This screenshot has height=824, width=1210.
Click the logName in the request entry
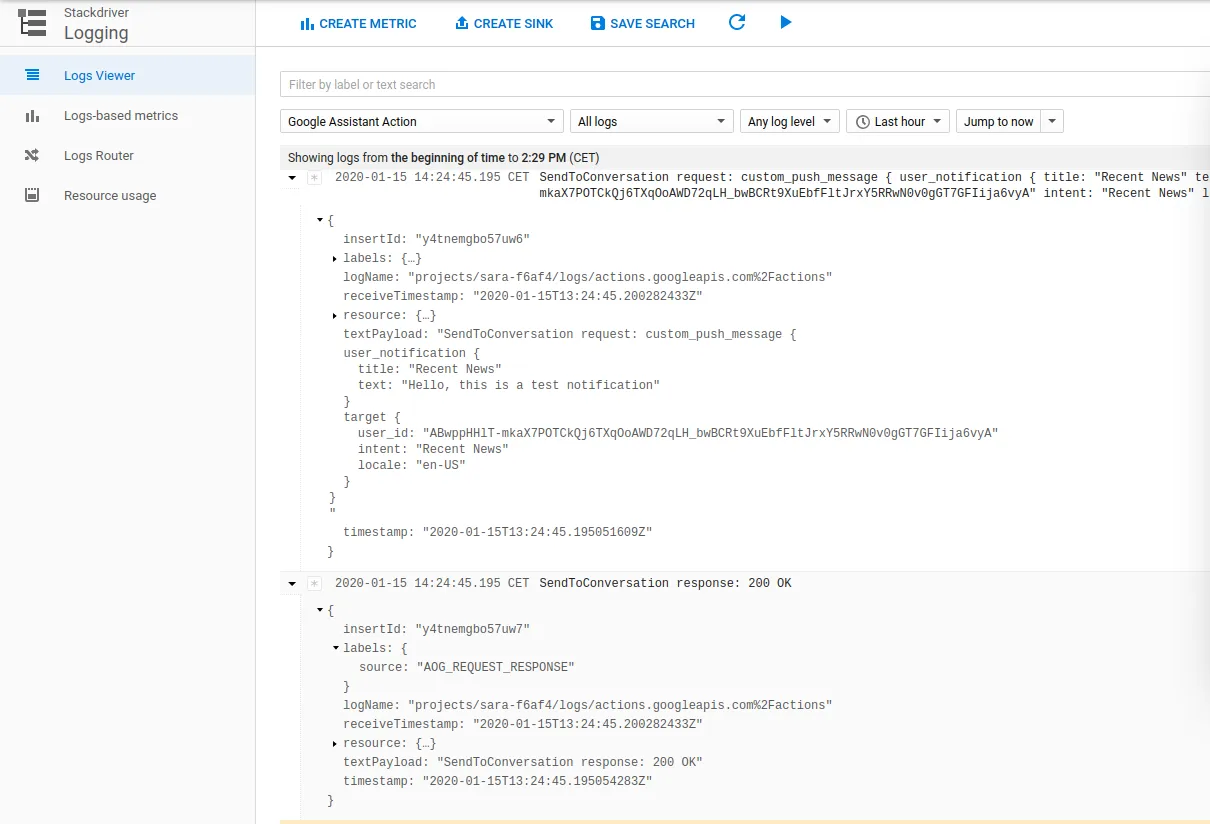click(588, 277)
